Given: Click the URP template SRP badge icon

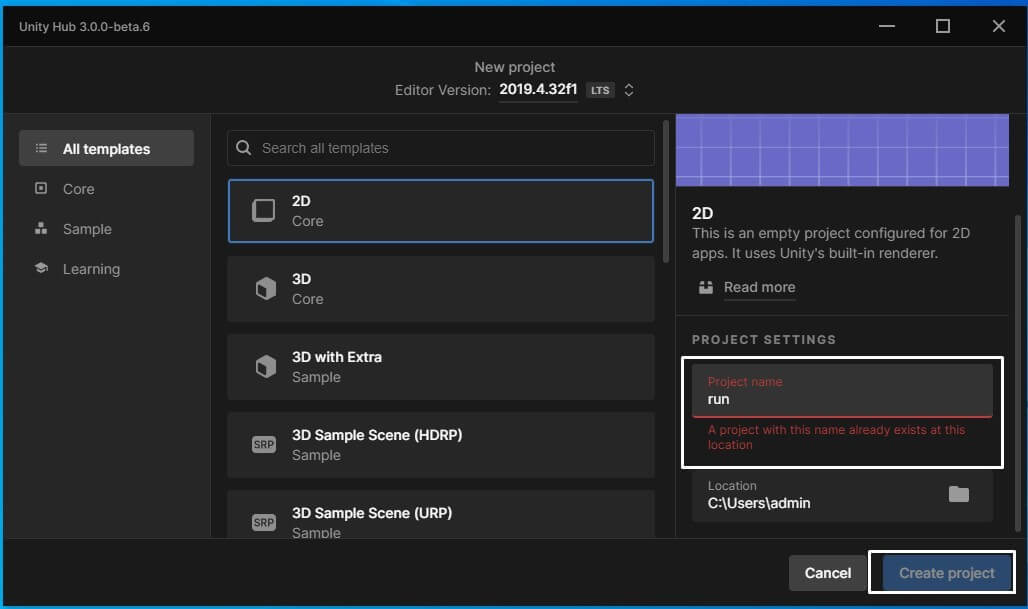Looking at the screenshot, I should 264,522.
